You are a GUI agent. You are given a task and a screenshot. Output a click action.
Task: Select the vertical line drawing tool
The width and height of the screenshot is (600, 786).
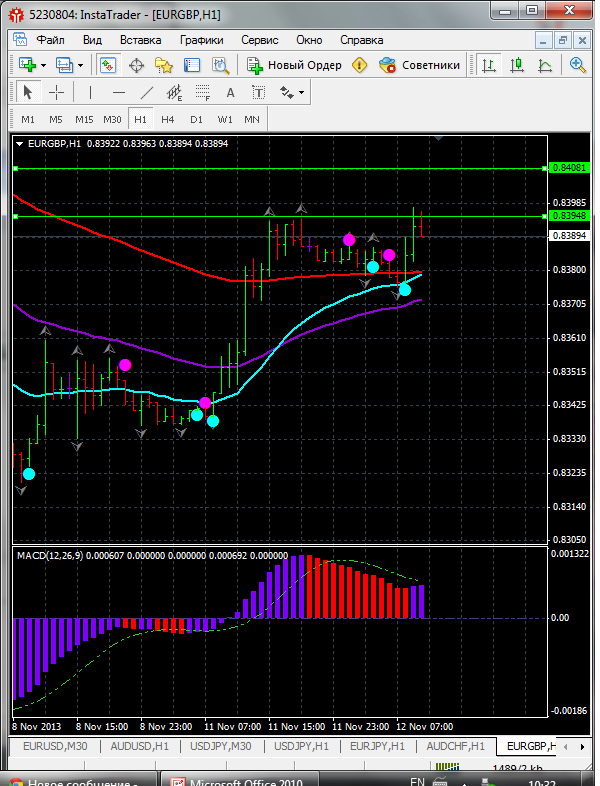[91, 92]
